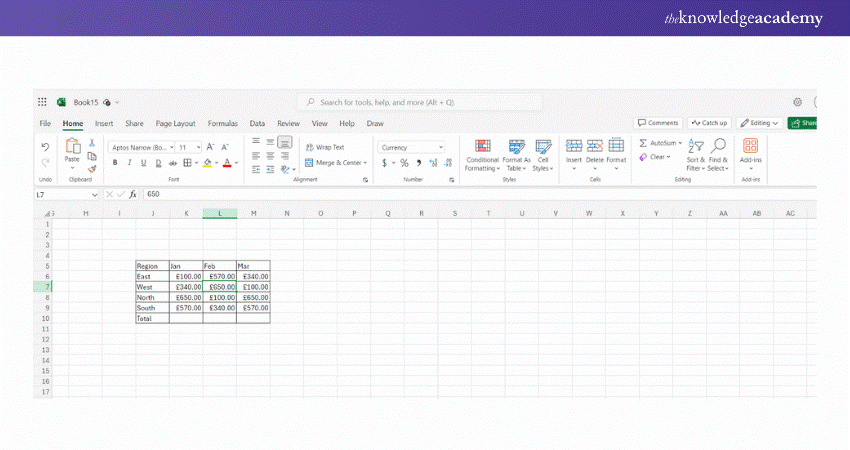The height and width of the screenshot is (450, 850).
Task: Apply the red font color swatch
Action: pos(227,163)
